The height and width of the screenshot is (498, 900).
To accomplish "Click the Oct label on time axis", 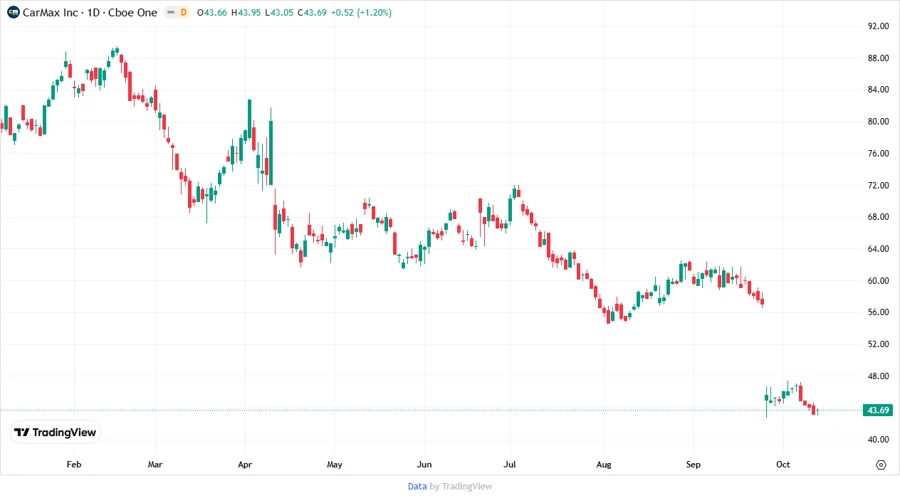I will click(782, 465).
